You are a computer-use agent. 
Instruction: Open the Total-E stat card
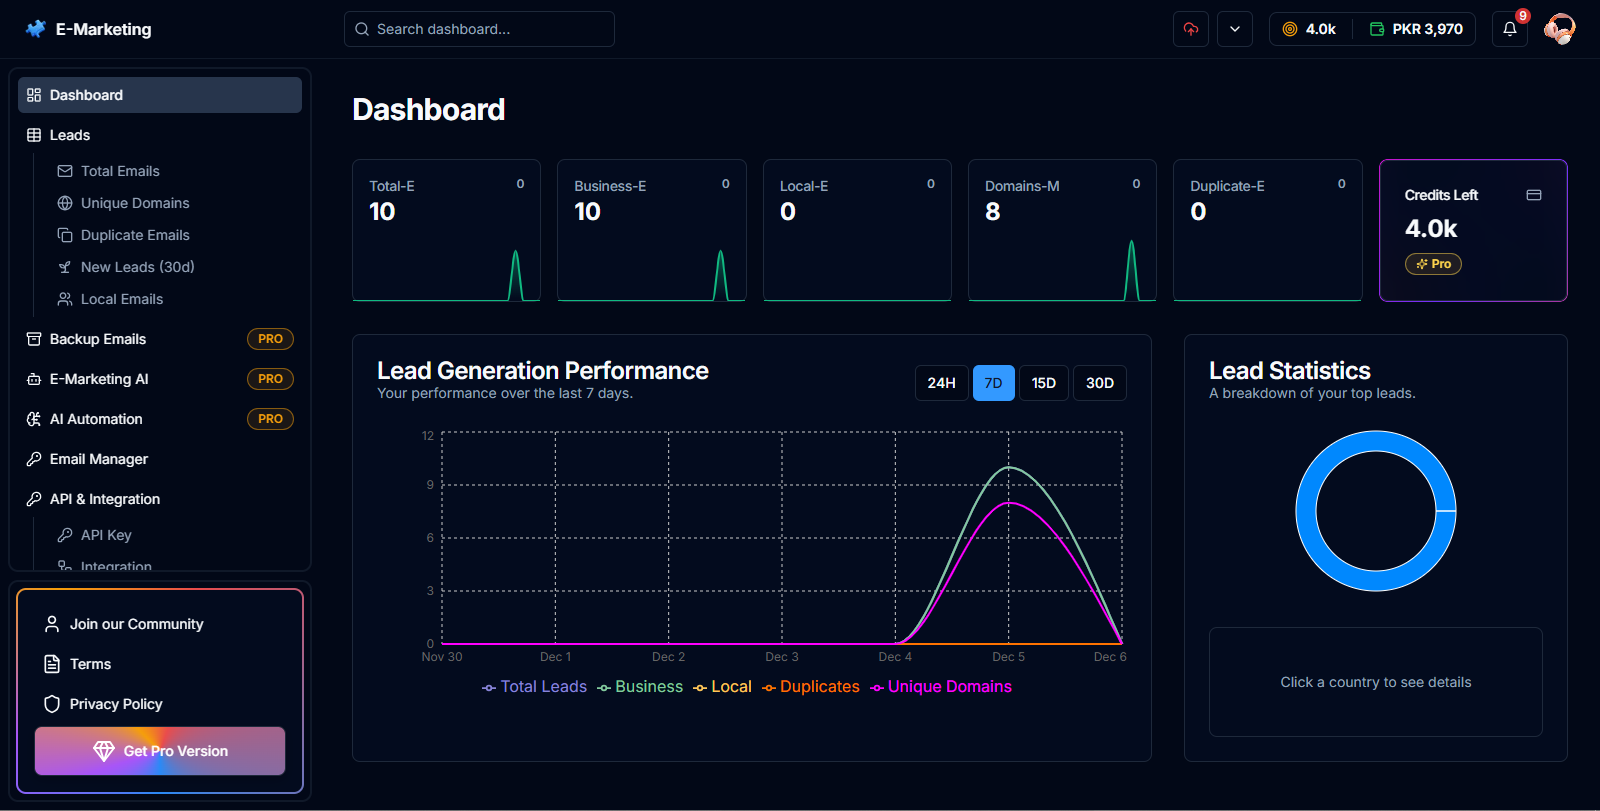tap(446, 230)
